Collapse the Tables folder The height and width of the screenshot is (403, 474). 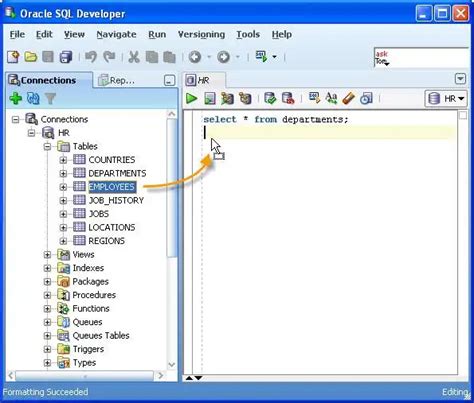click(x=47, y=146)
